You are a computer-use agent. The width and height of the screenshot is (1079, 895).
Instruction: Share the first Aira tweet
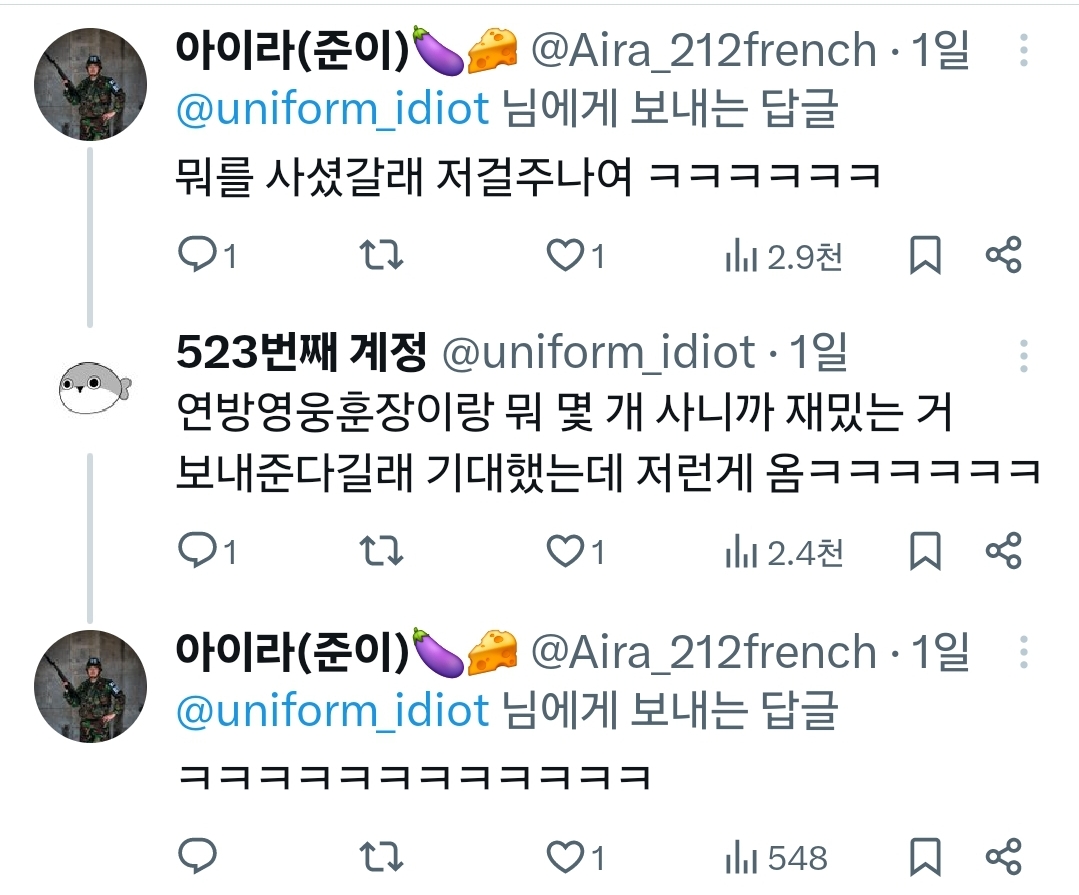[x=1003, y=255]
